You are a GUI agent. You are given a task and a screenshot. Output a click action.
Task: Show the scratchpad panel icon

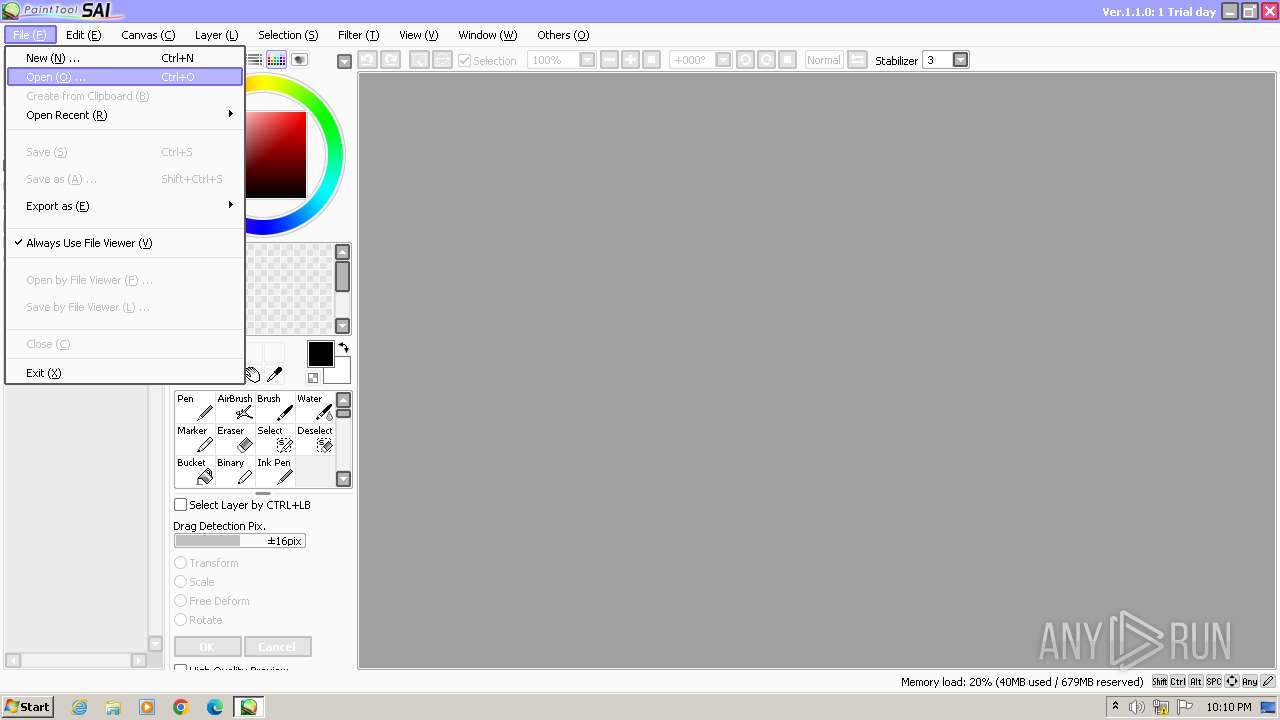coord(299,60)
